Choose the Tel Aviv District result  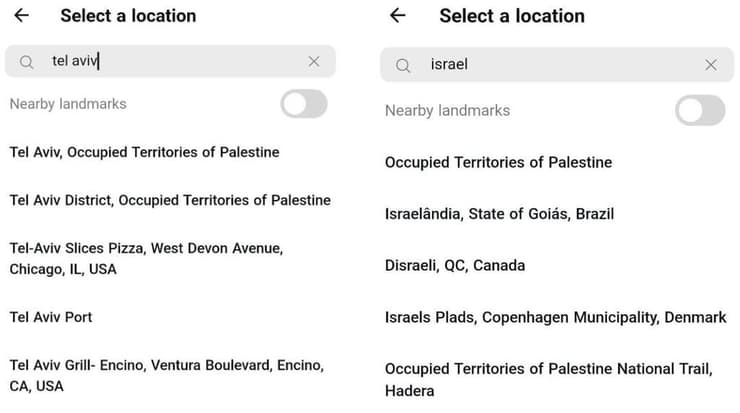tap(169, 200)
